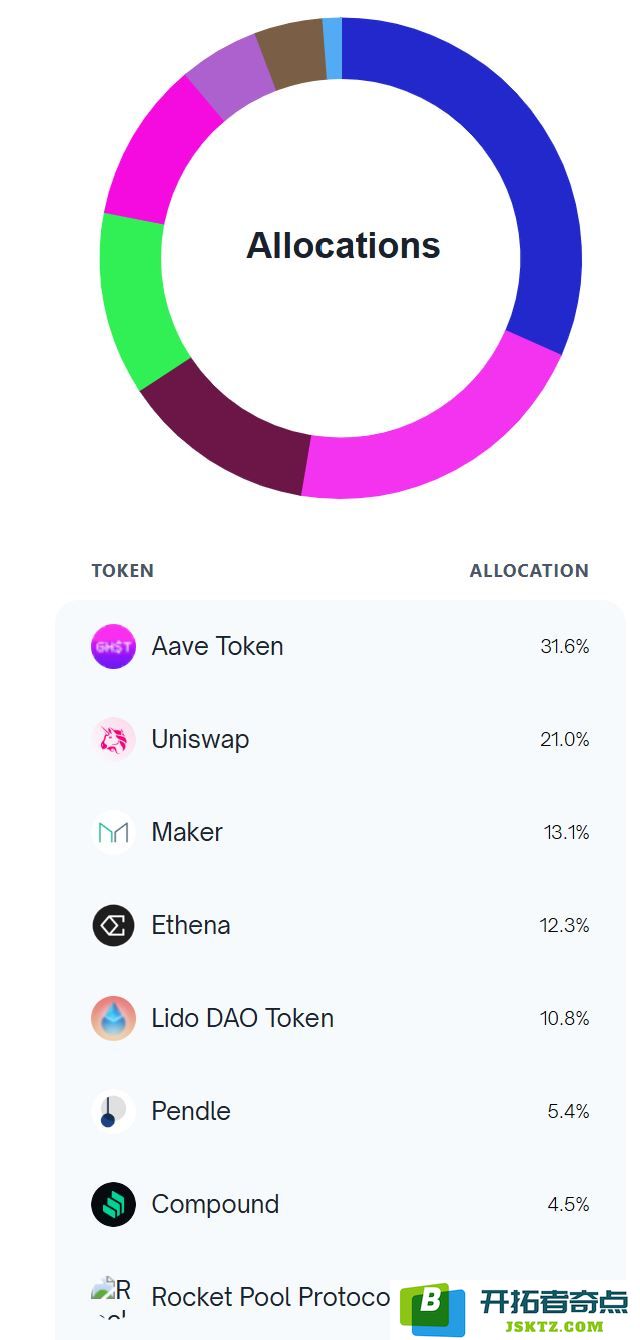This screenshot has width=640, height=1340.
Task: Click the broken Rocket Pool image icon
Action: click(x=112, y=1297)
